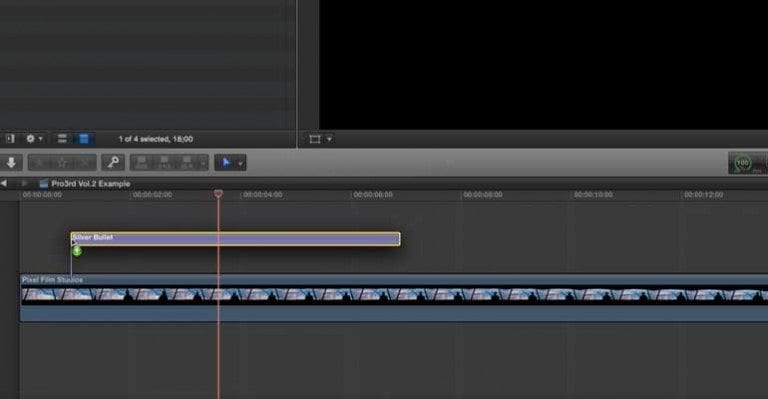Click the connect clip edit button
This screenshot has width=768, height=399.
[142, 163]
